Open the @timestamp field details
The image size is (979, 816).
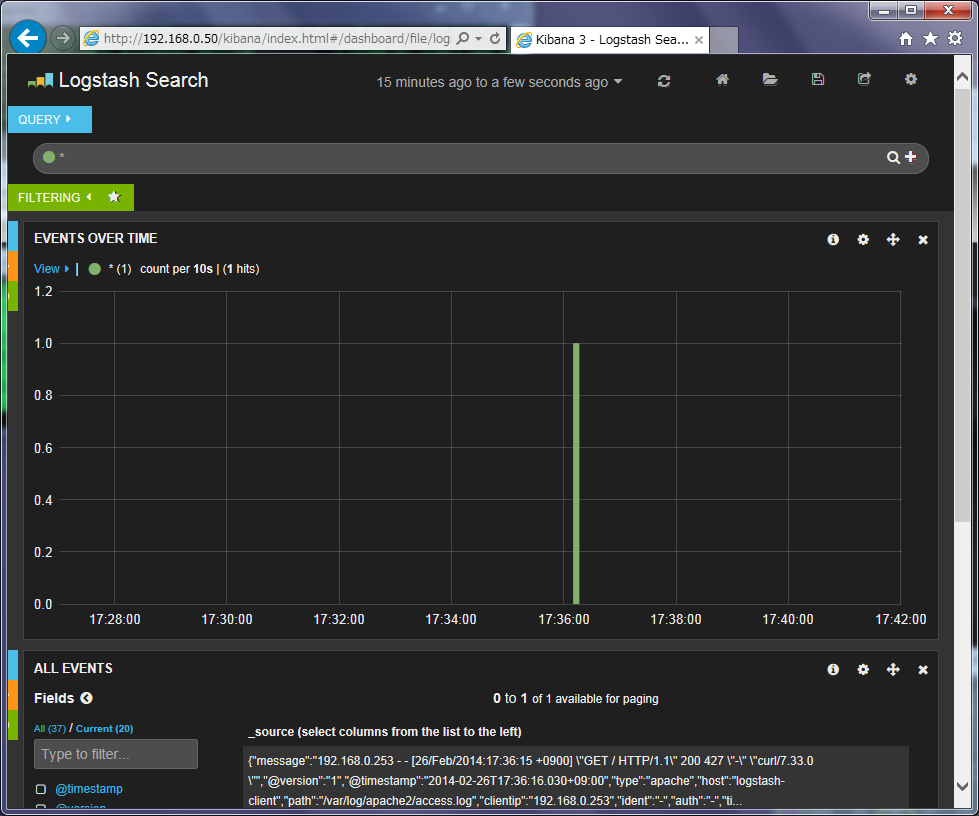[x=89, y=789]
